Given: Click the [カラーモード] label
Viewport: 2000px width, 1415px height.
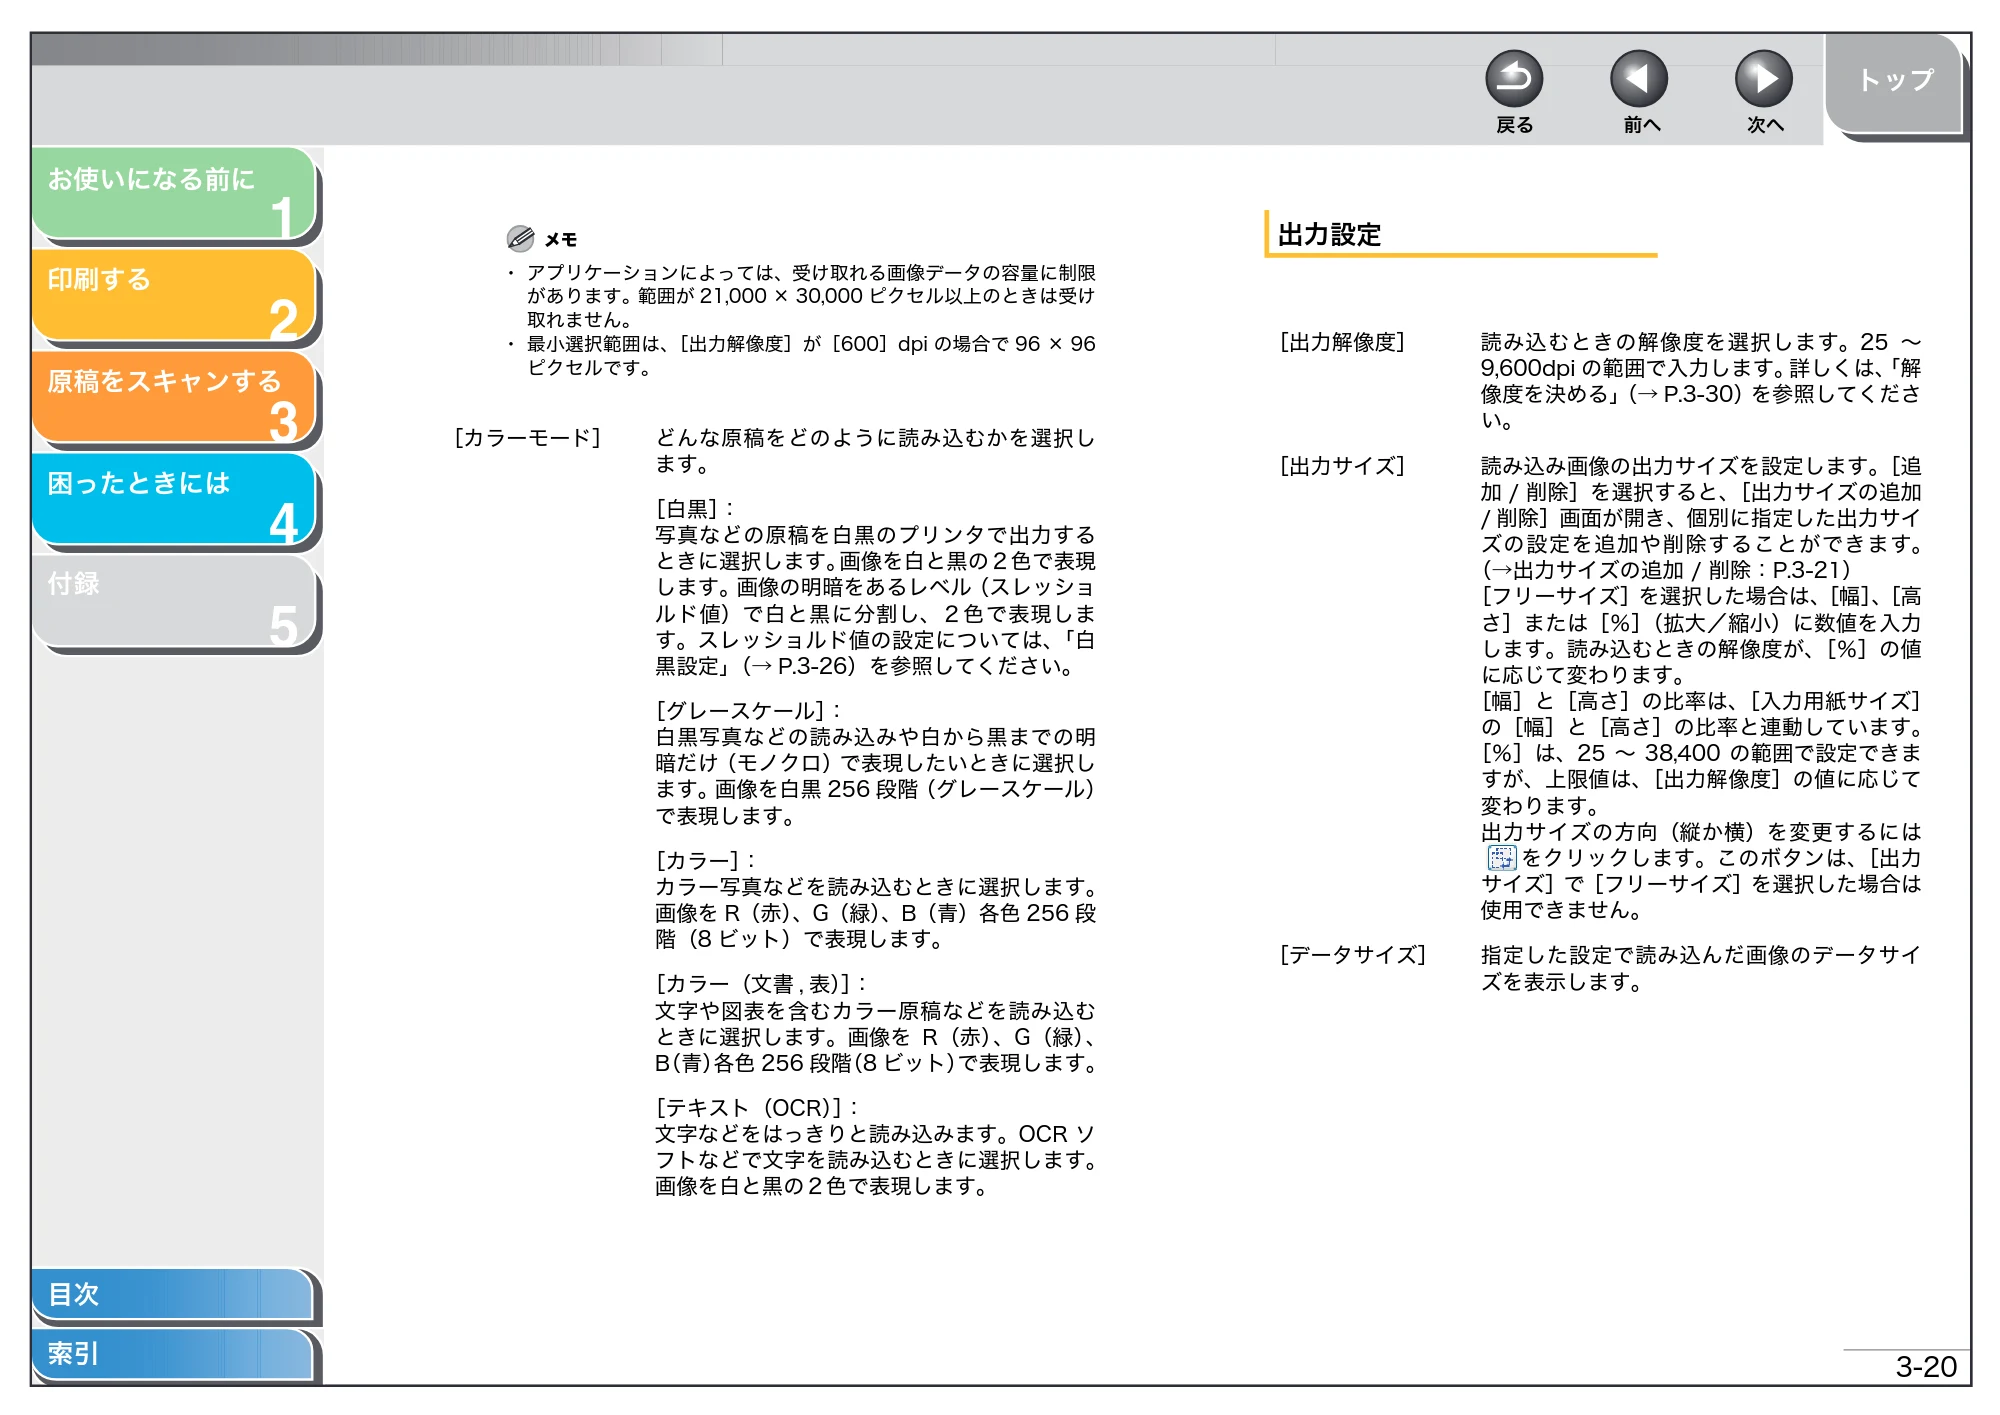Looking at the screenshot, I should [528, 438].
